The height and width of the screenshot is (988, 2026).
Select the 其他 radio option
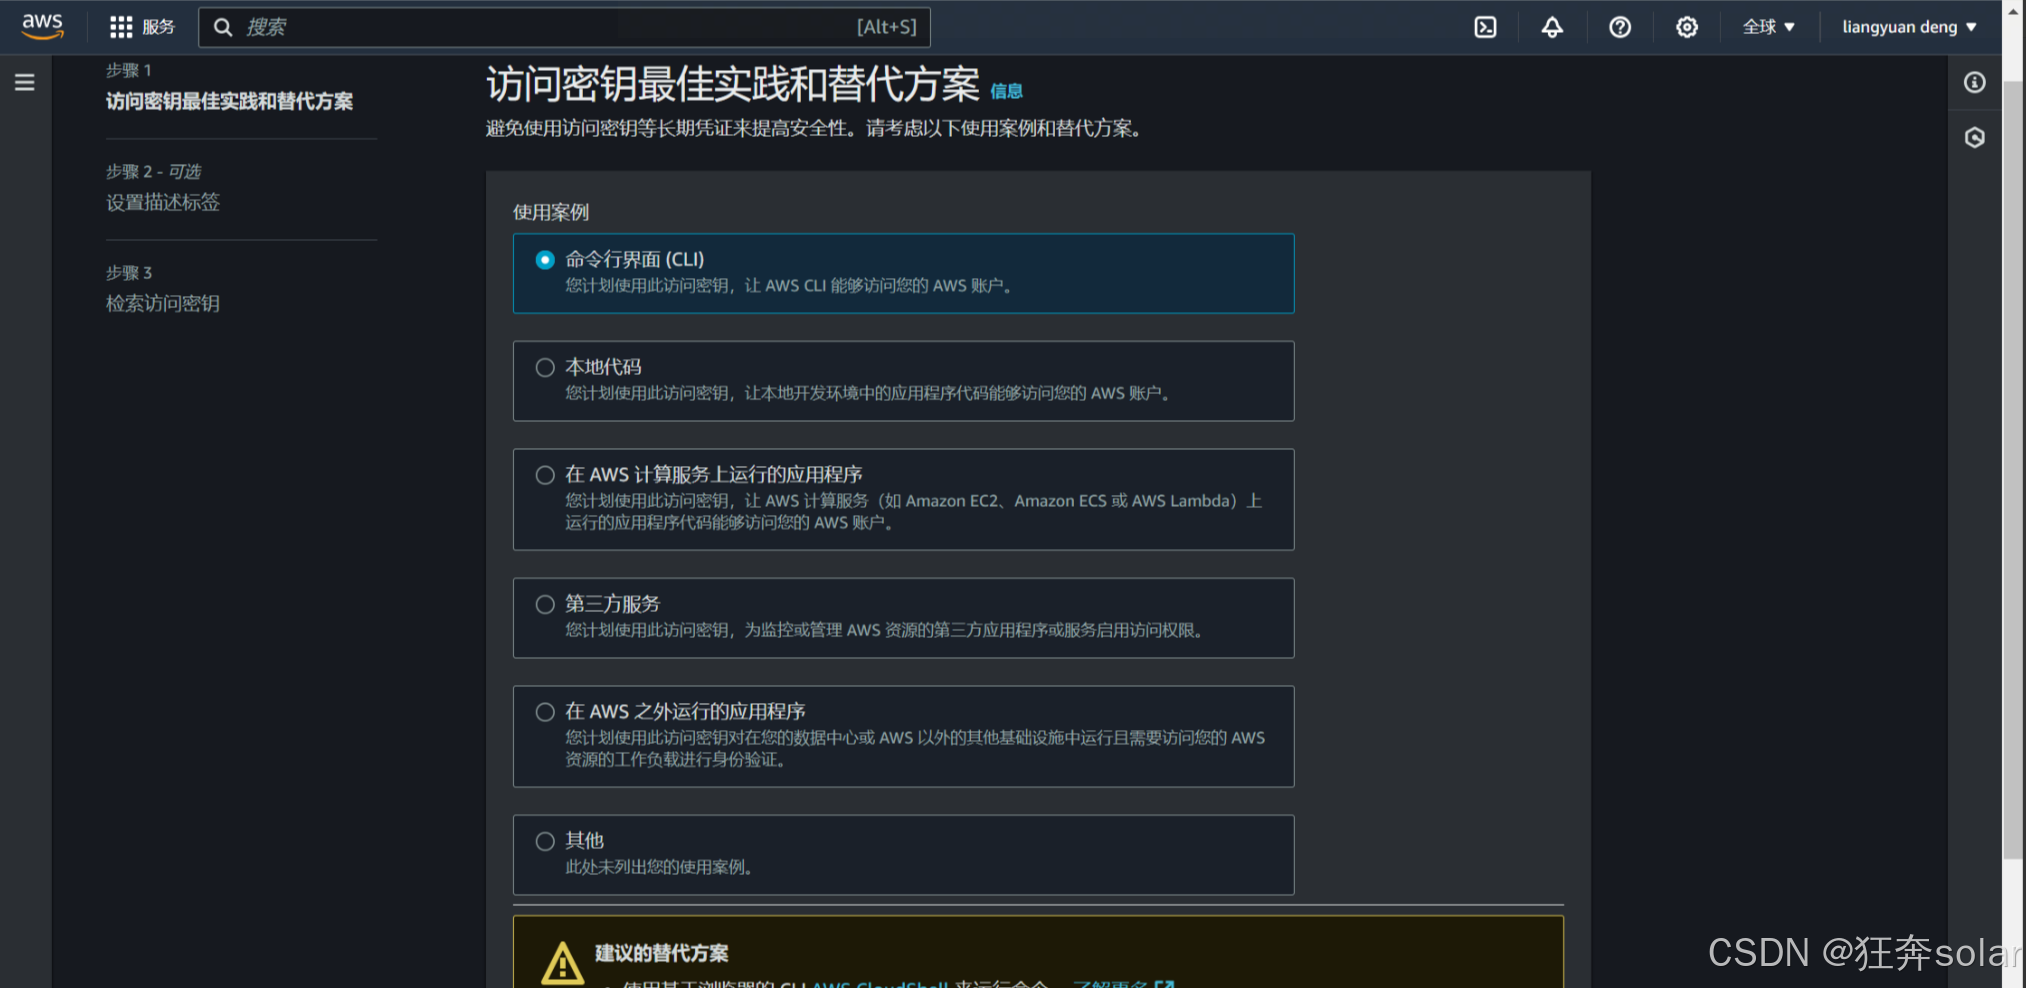(x=545, y=841)
